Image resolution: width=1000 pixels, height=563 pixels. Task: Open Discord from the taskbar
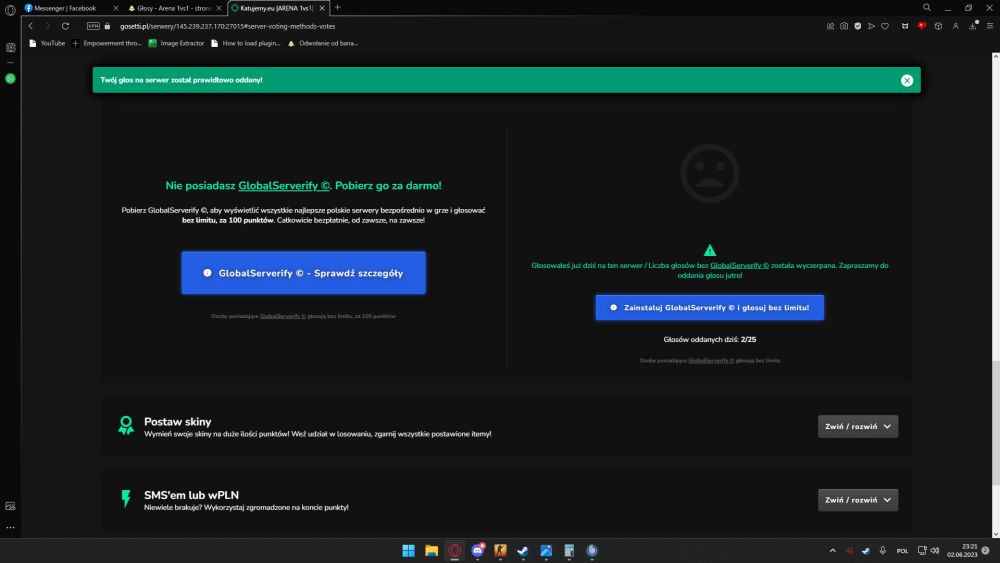click(478, 550)
